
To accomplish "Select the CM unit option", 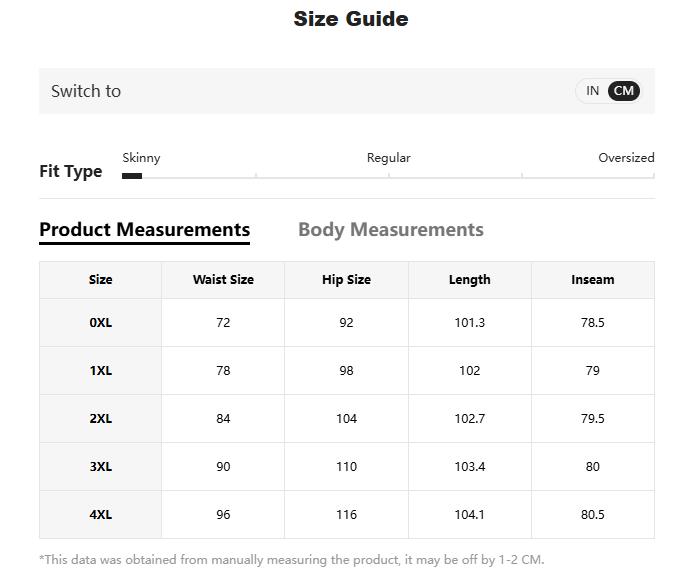I will click(x=624, y=91).
